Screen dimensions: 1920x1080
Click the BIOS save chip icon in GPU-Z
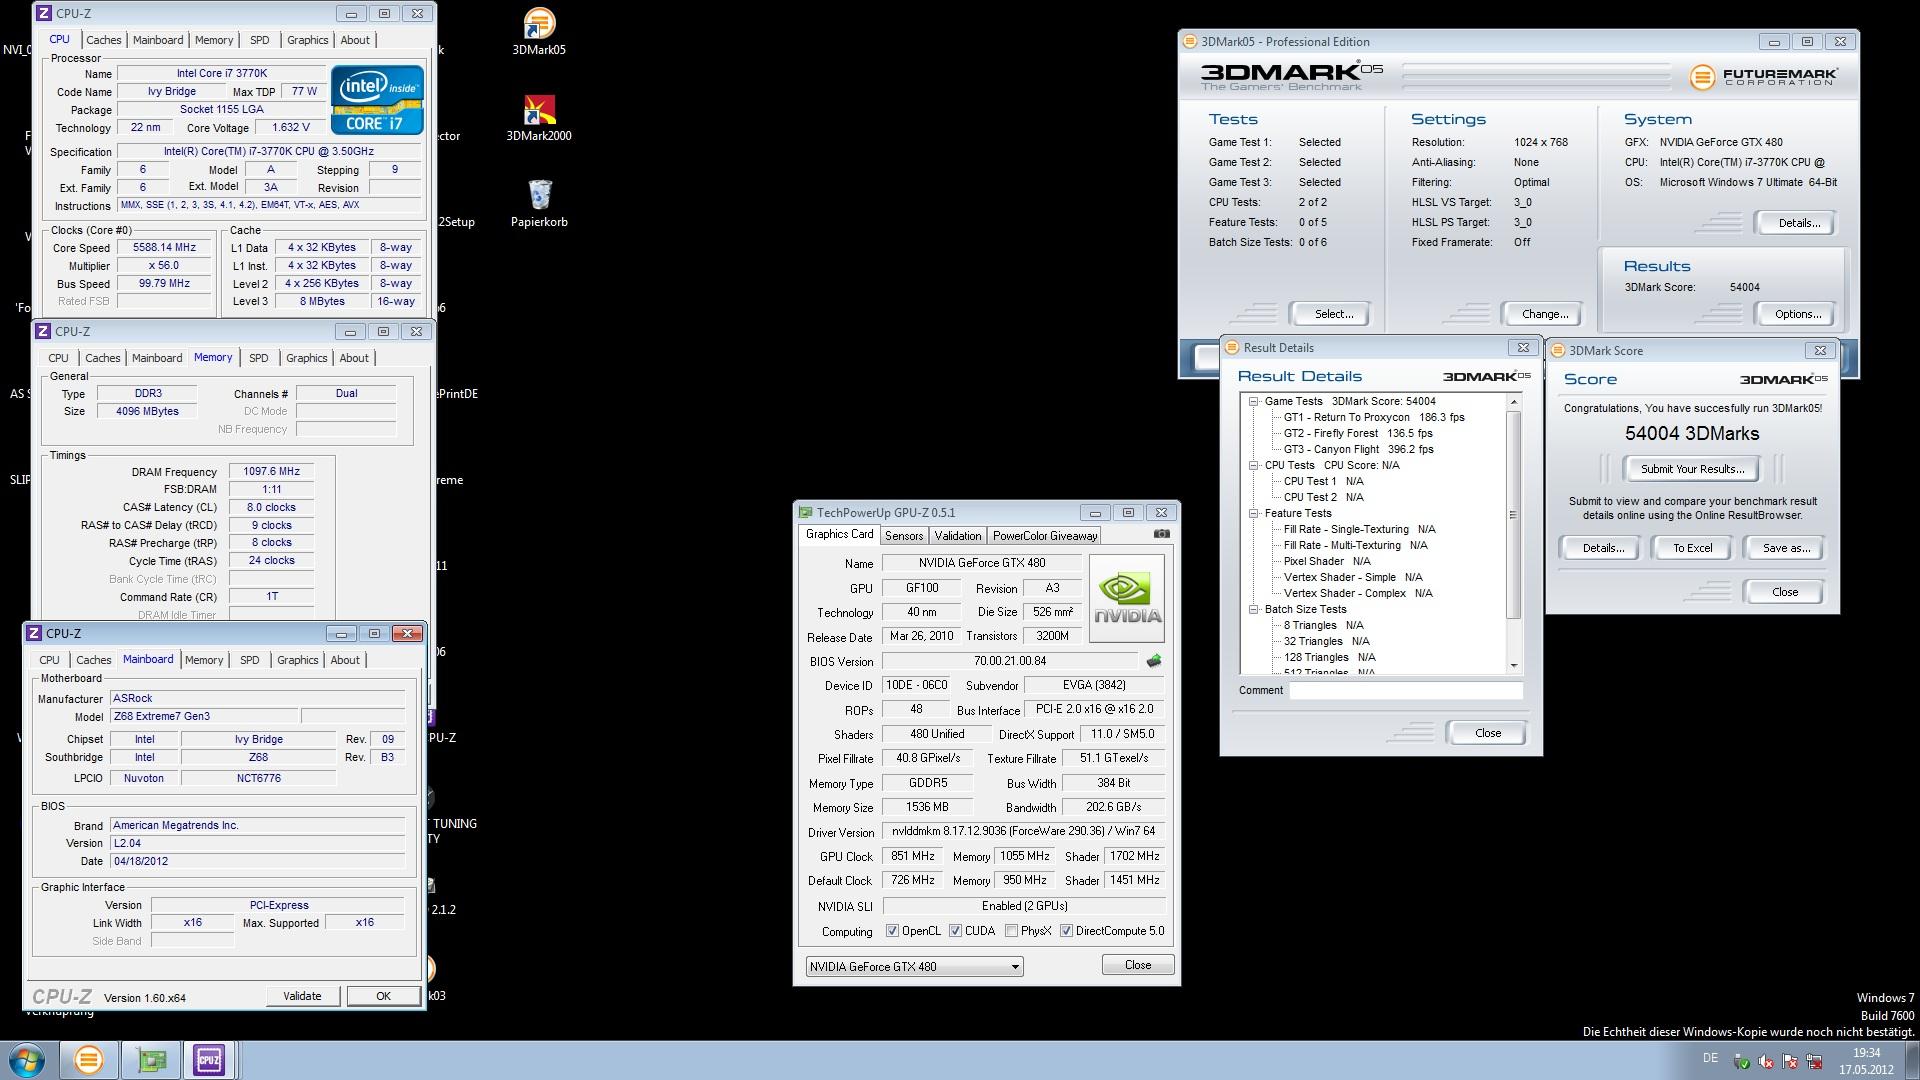(x=1153, y=661)
